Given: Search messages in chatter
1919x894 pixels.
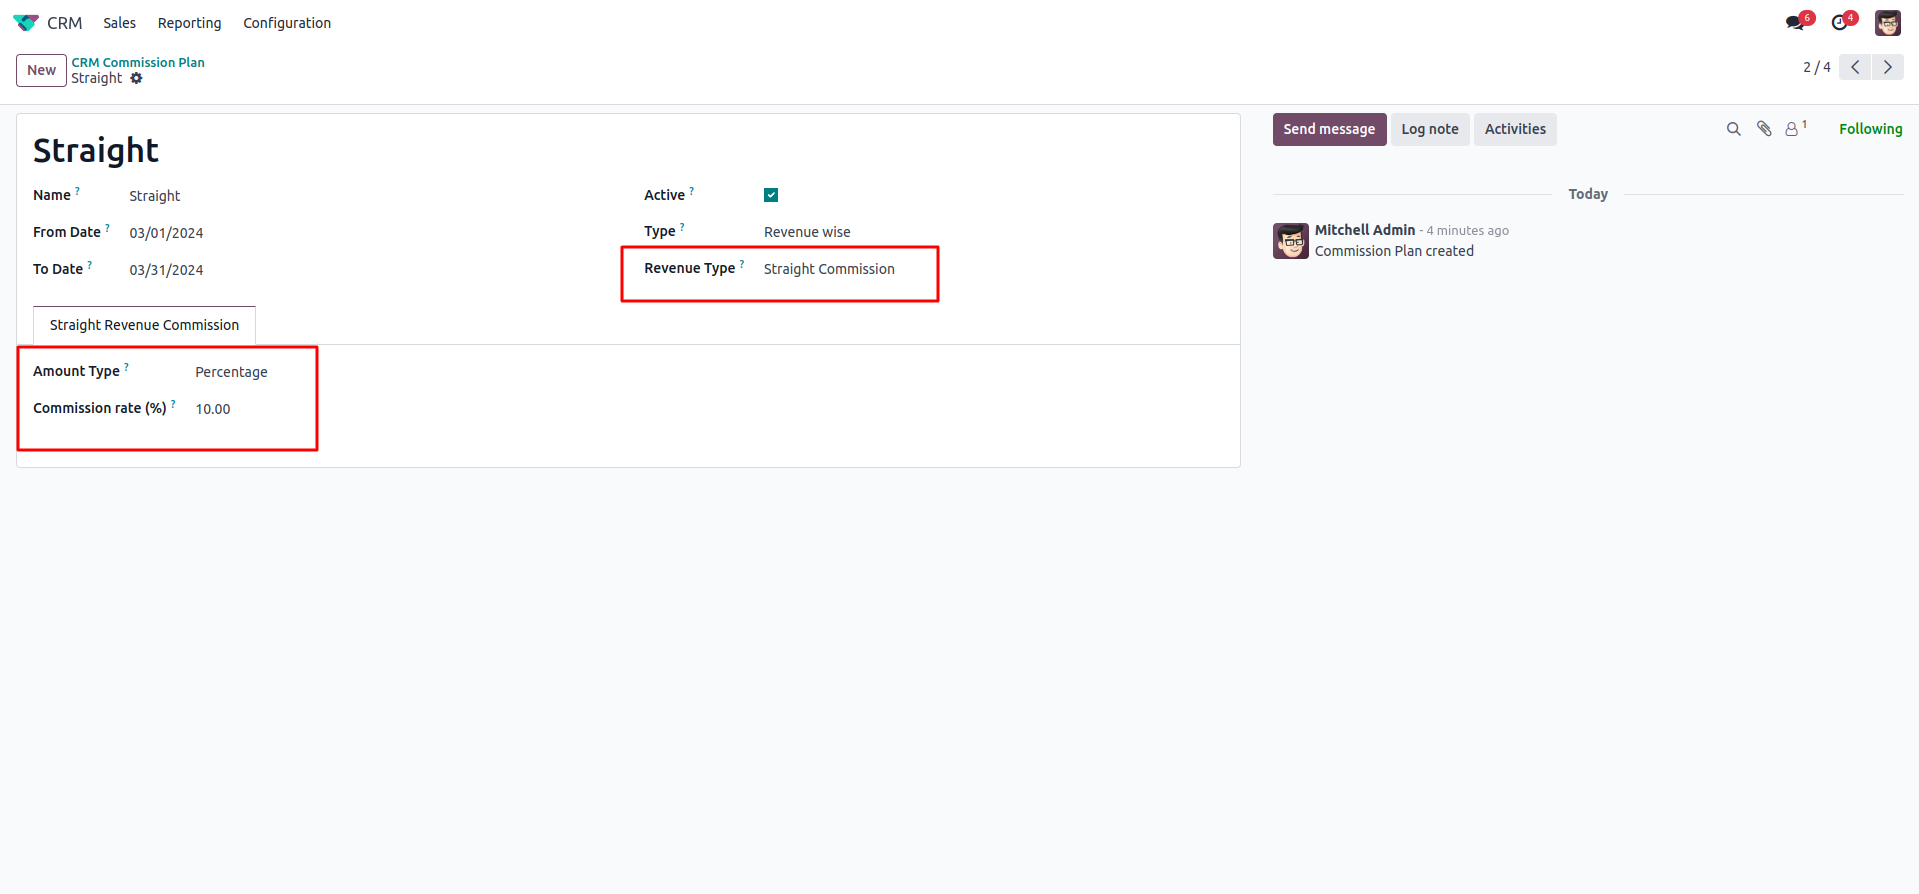Looking at the screenshot, I should click(x=1733, y=129).
